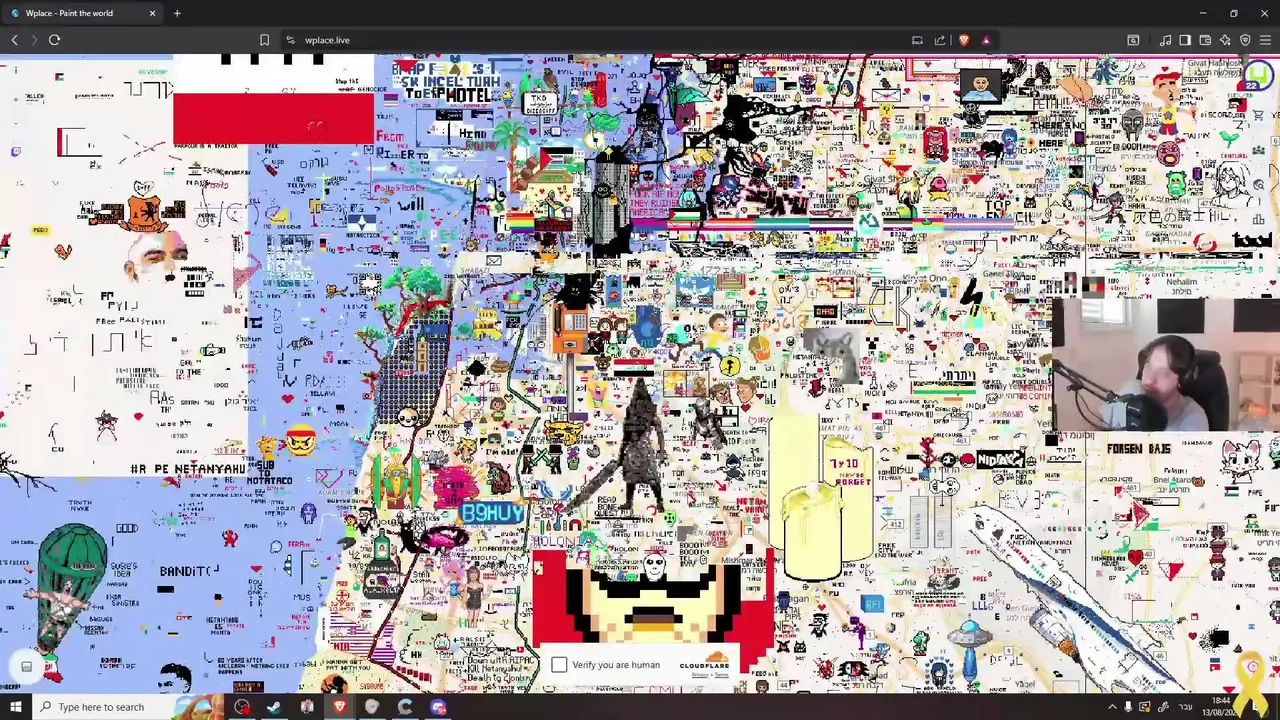Click the browser back arrow
The width and height of the screenshot is (1280, 720).
tap(14, 40)
